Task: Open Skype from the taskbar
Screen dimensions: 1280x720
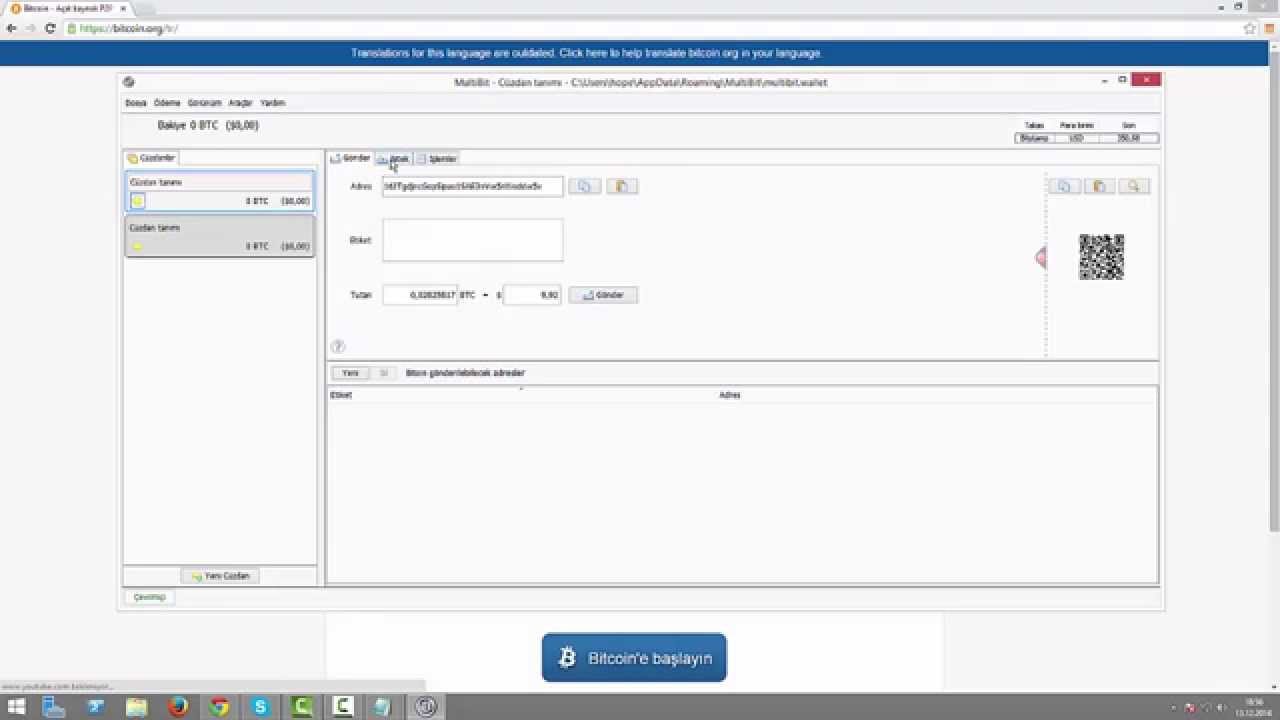Action: pyautogui.click(x=261, y=707)
